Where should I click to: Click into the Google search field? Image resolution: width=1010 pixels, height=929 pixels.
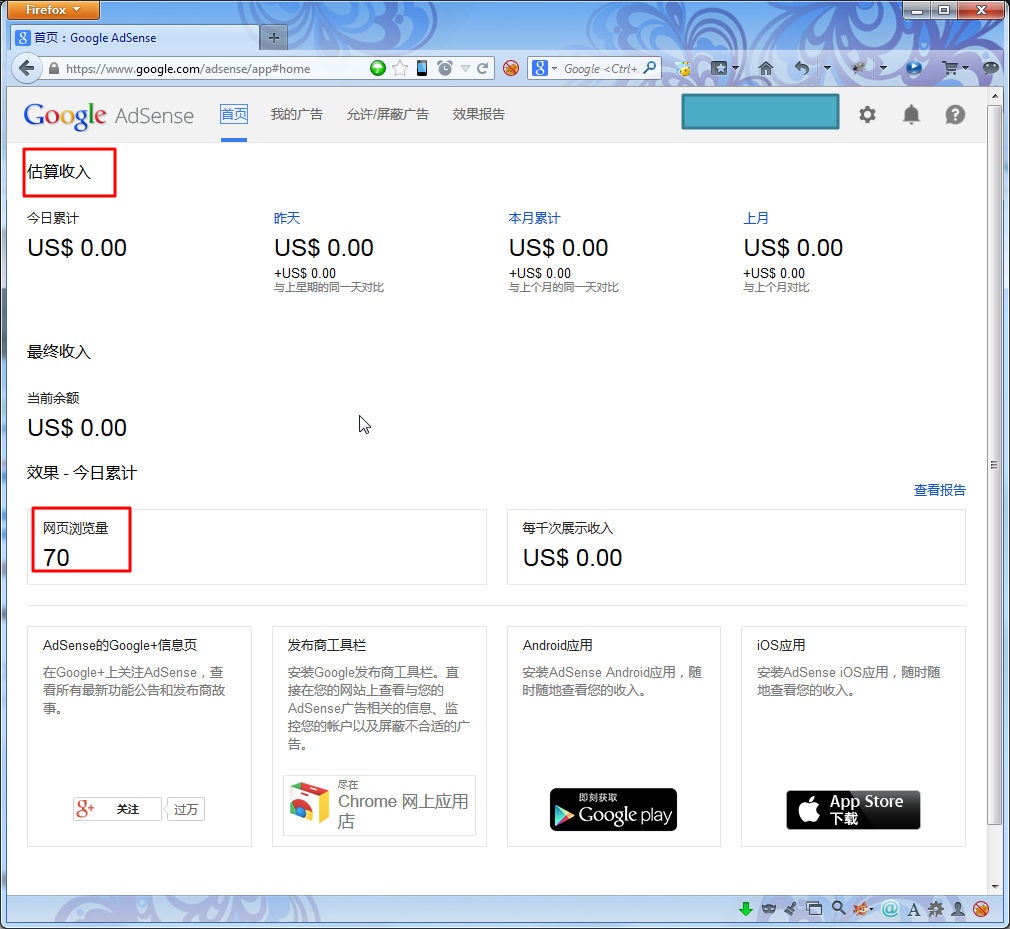point(601,69)
